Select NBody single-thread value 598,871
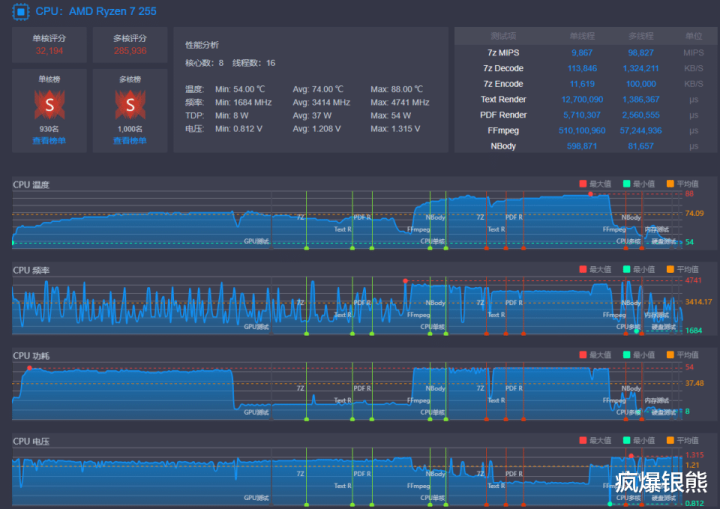720x509 pixels. (582, 147)
